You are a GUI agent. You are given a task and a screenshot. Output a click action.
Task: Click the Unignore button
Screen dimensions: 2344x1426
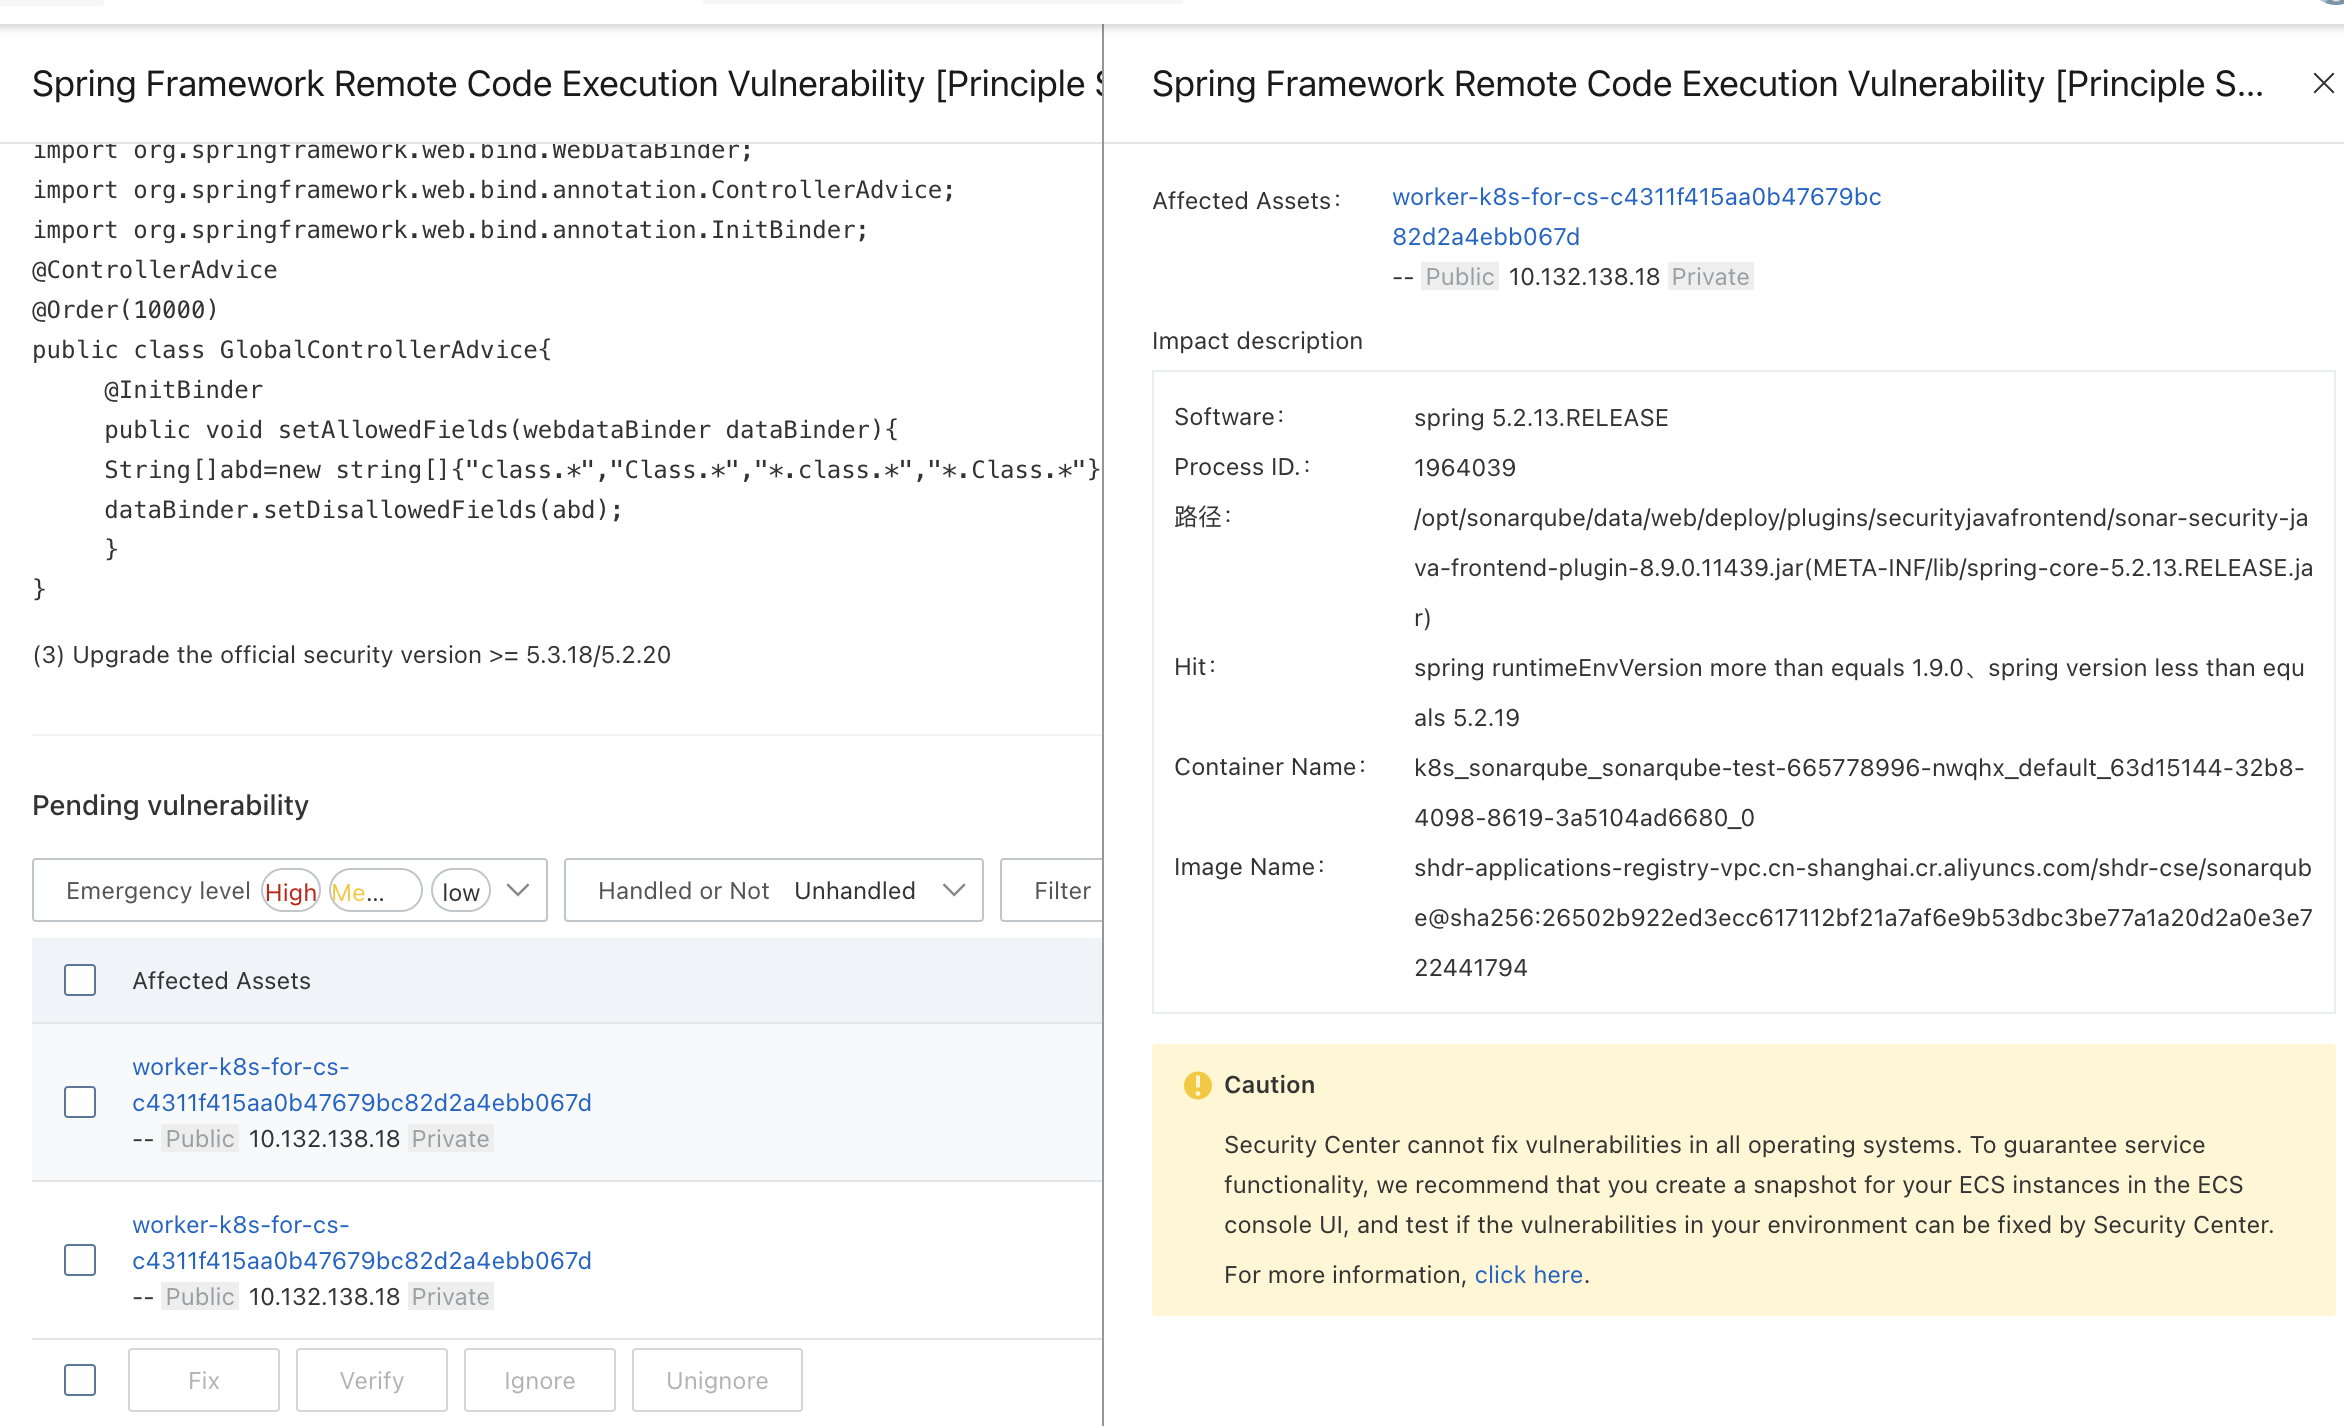point(717,1380)
